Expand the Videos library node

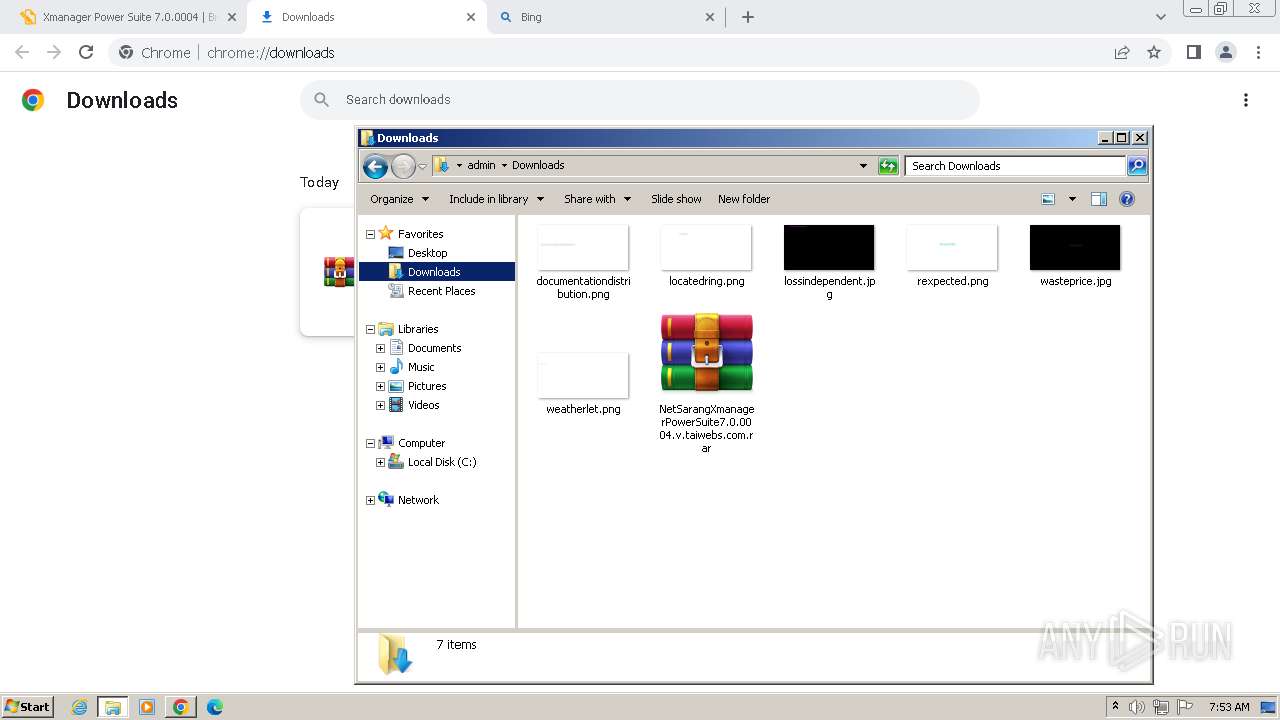[x=380, y=405]
